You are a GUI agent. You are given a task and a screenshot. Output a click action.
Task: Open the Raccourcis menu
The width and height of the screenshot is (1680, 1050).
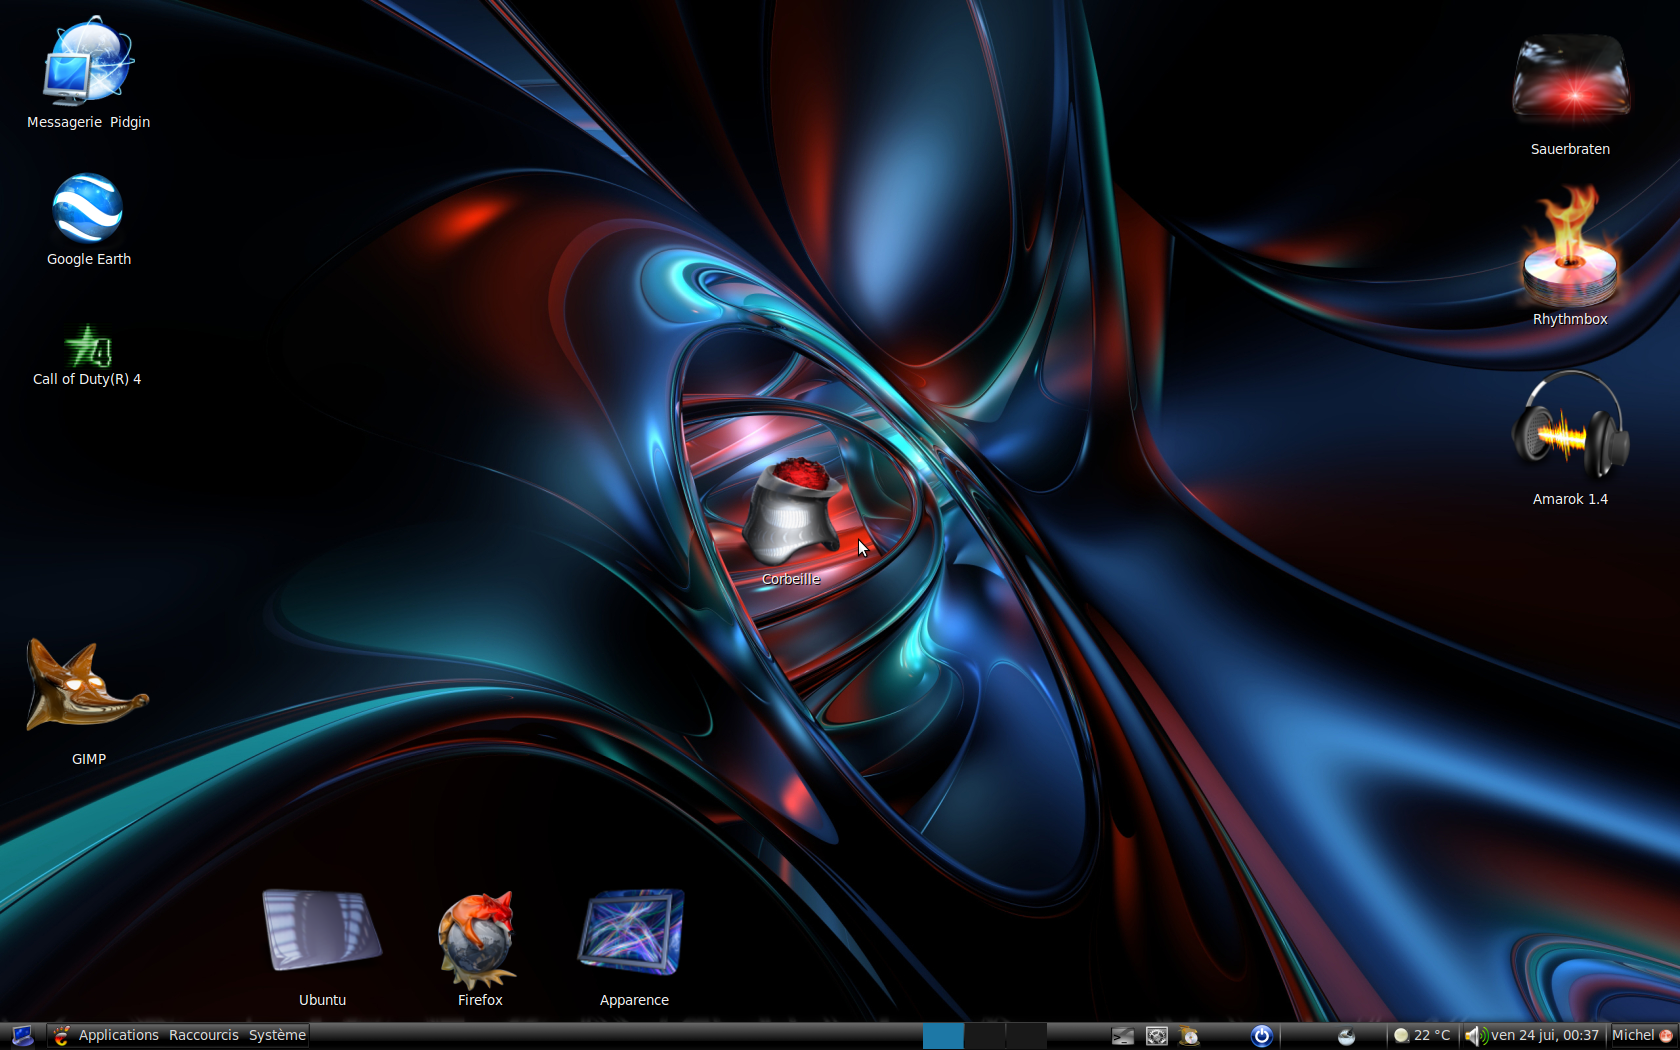point(204,1036)
